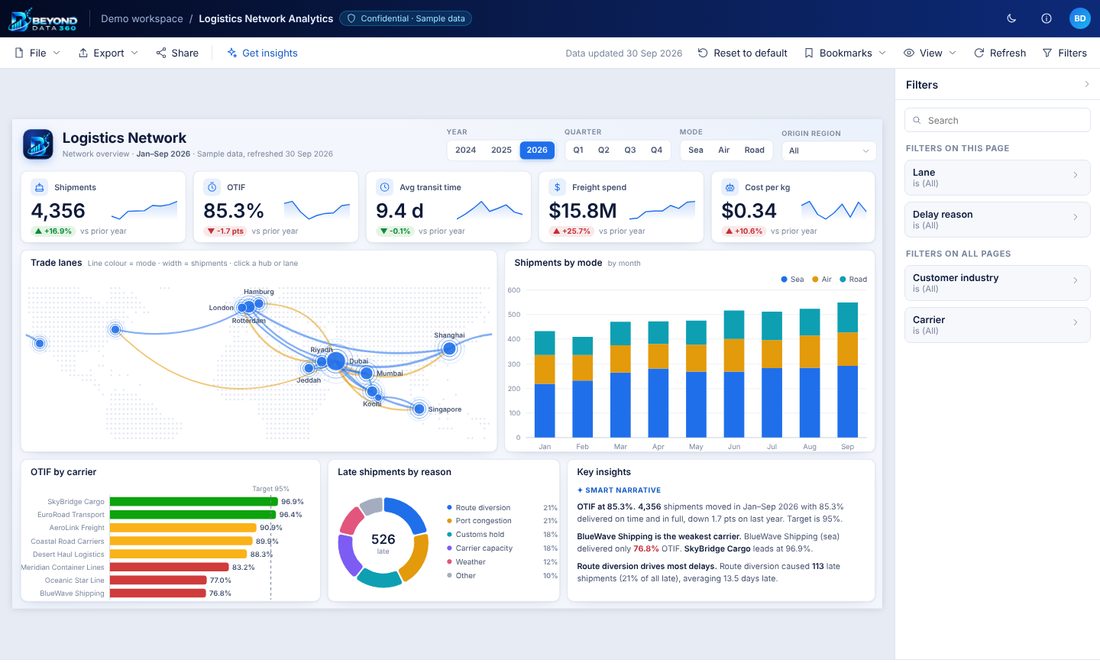Open Demo workspace breadcrumb

click(142, 19)
